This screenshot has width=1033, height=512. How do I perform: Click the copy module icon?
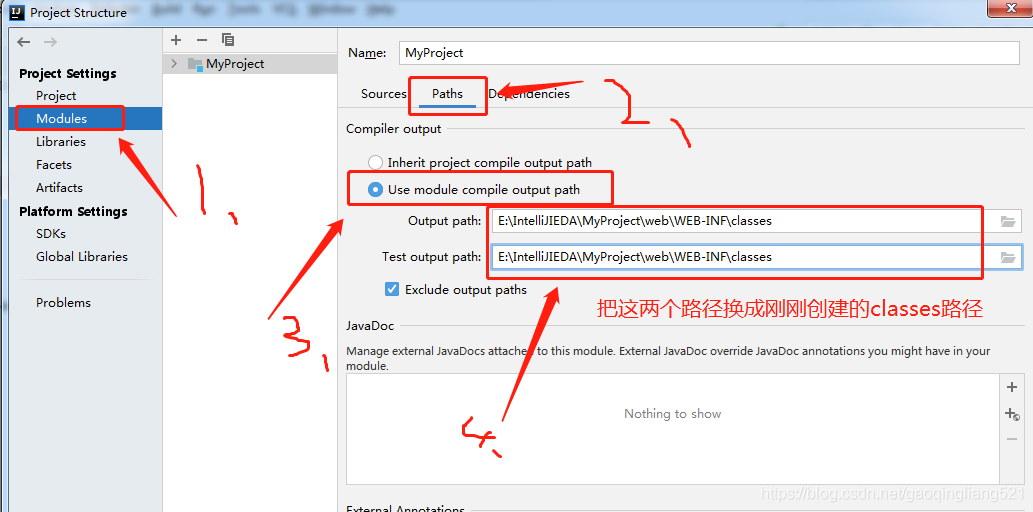tap(228, 40)
